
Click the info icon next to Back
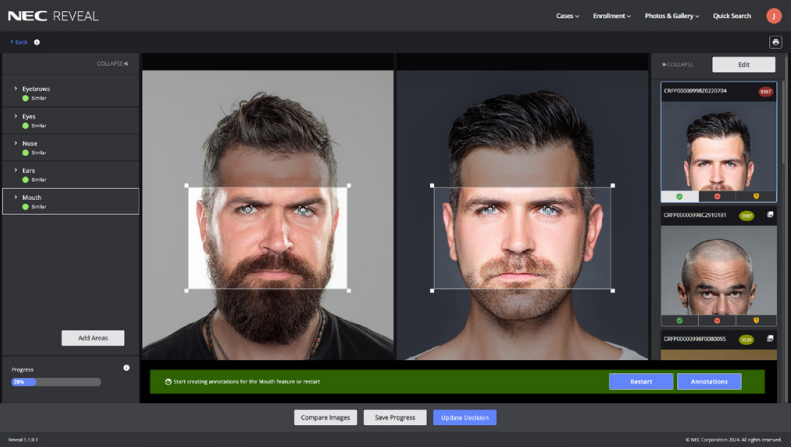coord(37,42)
